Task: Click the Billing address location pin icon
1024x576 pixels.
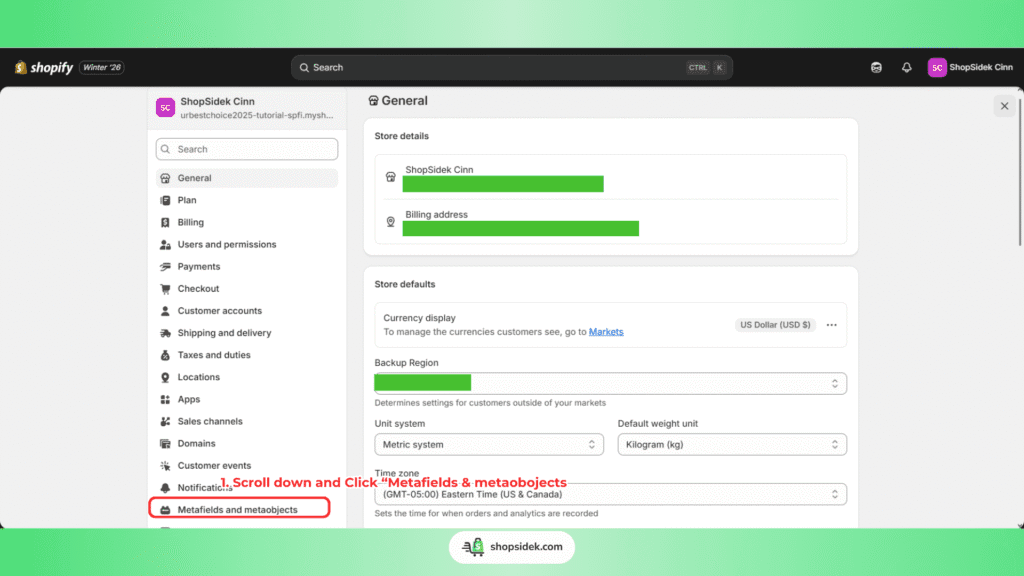Action: pos(390,222)
